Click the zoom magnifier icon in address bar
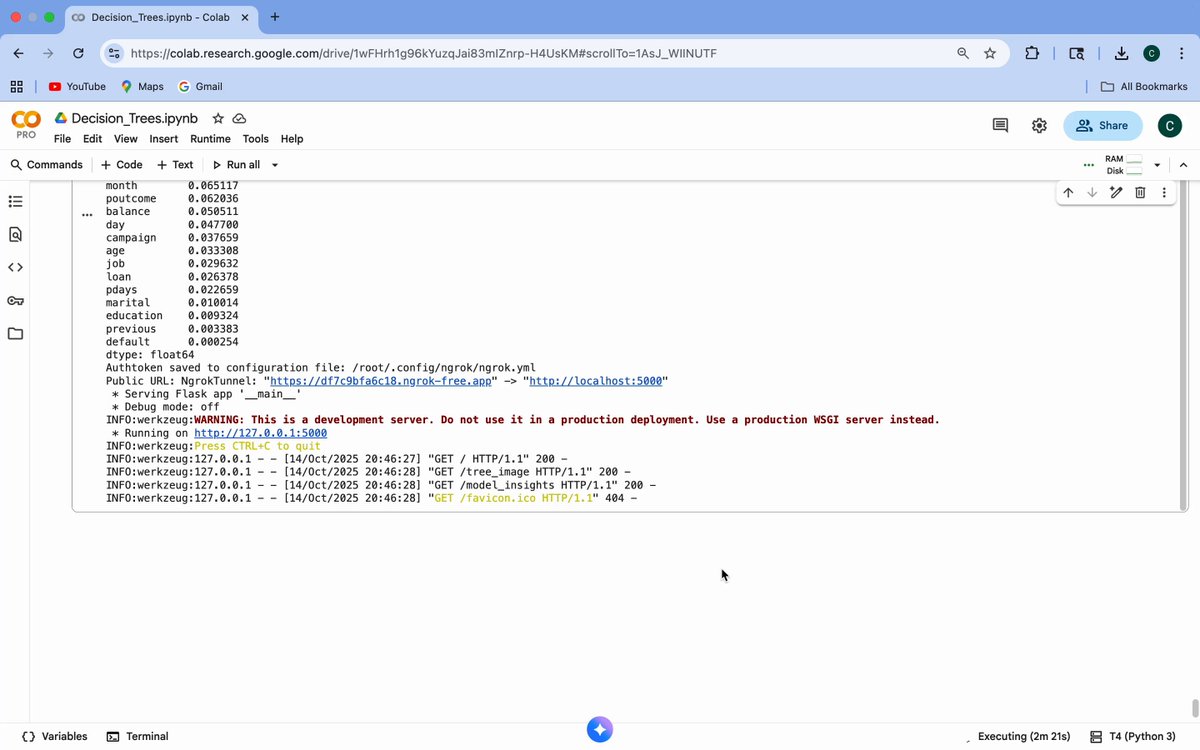Viewport: 1200px width, 750px height. click(963, 53)
